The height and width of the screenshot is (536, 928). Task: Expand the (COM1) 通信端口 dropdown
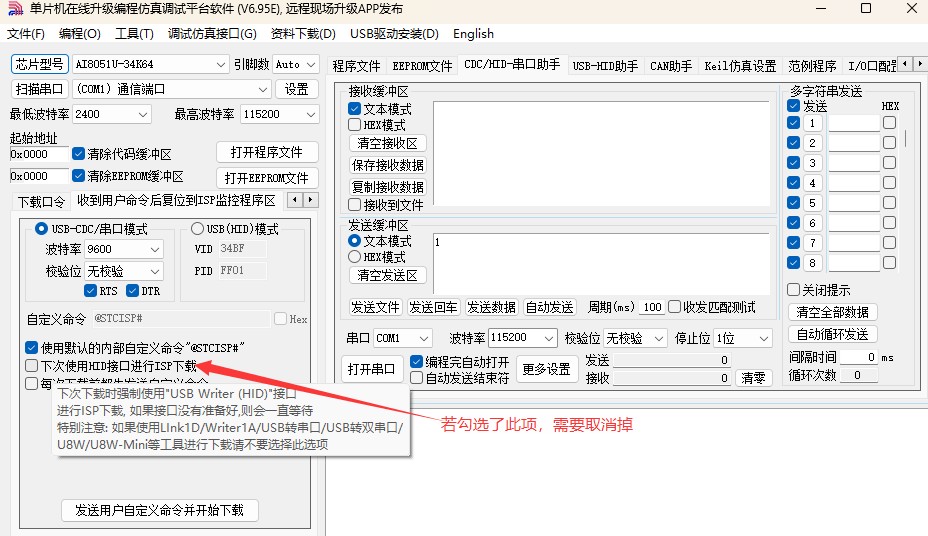tap(262, 89)
